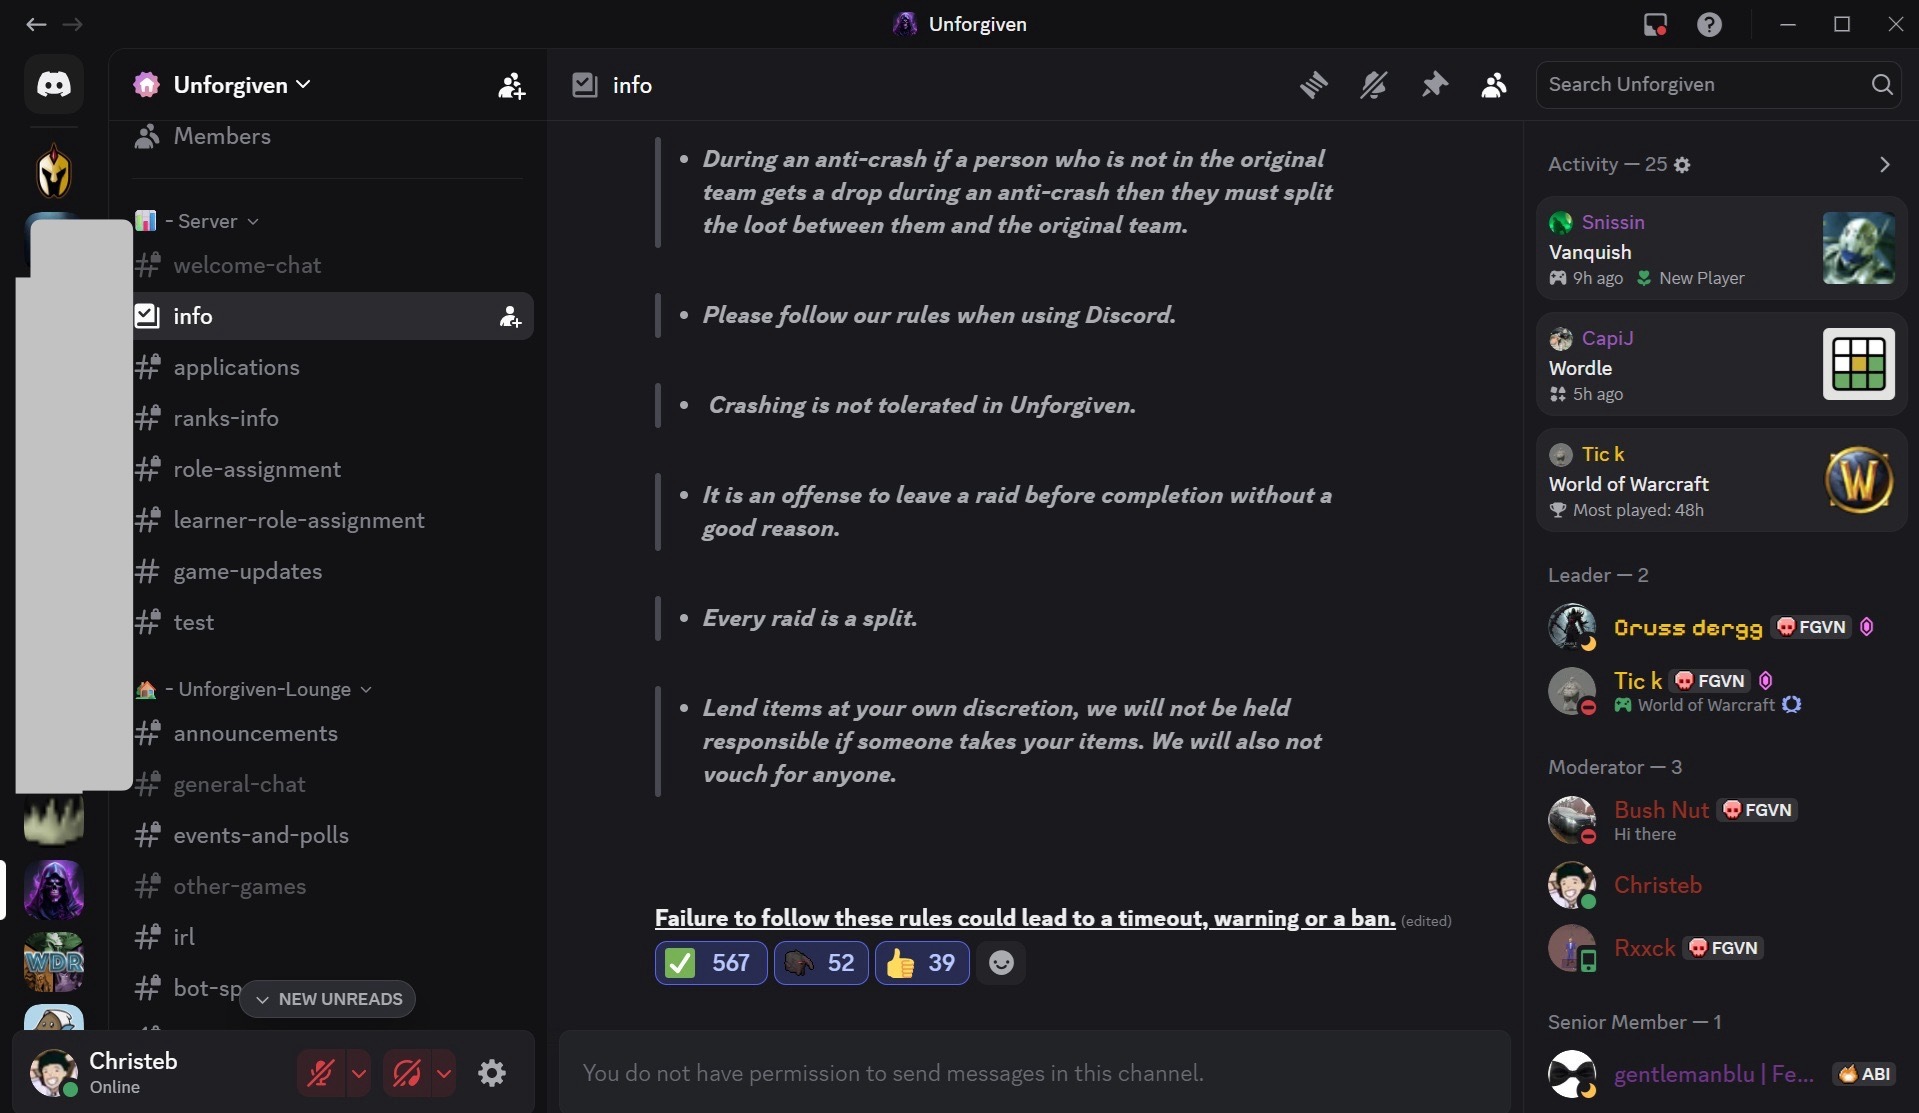The width and height of the screenshot is (1919, 1113).
Task: Jump to NEW UNREADS
Action: (328, 999)
